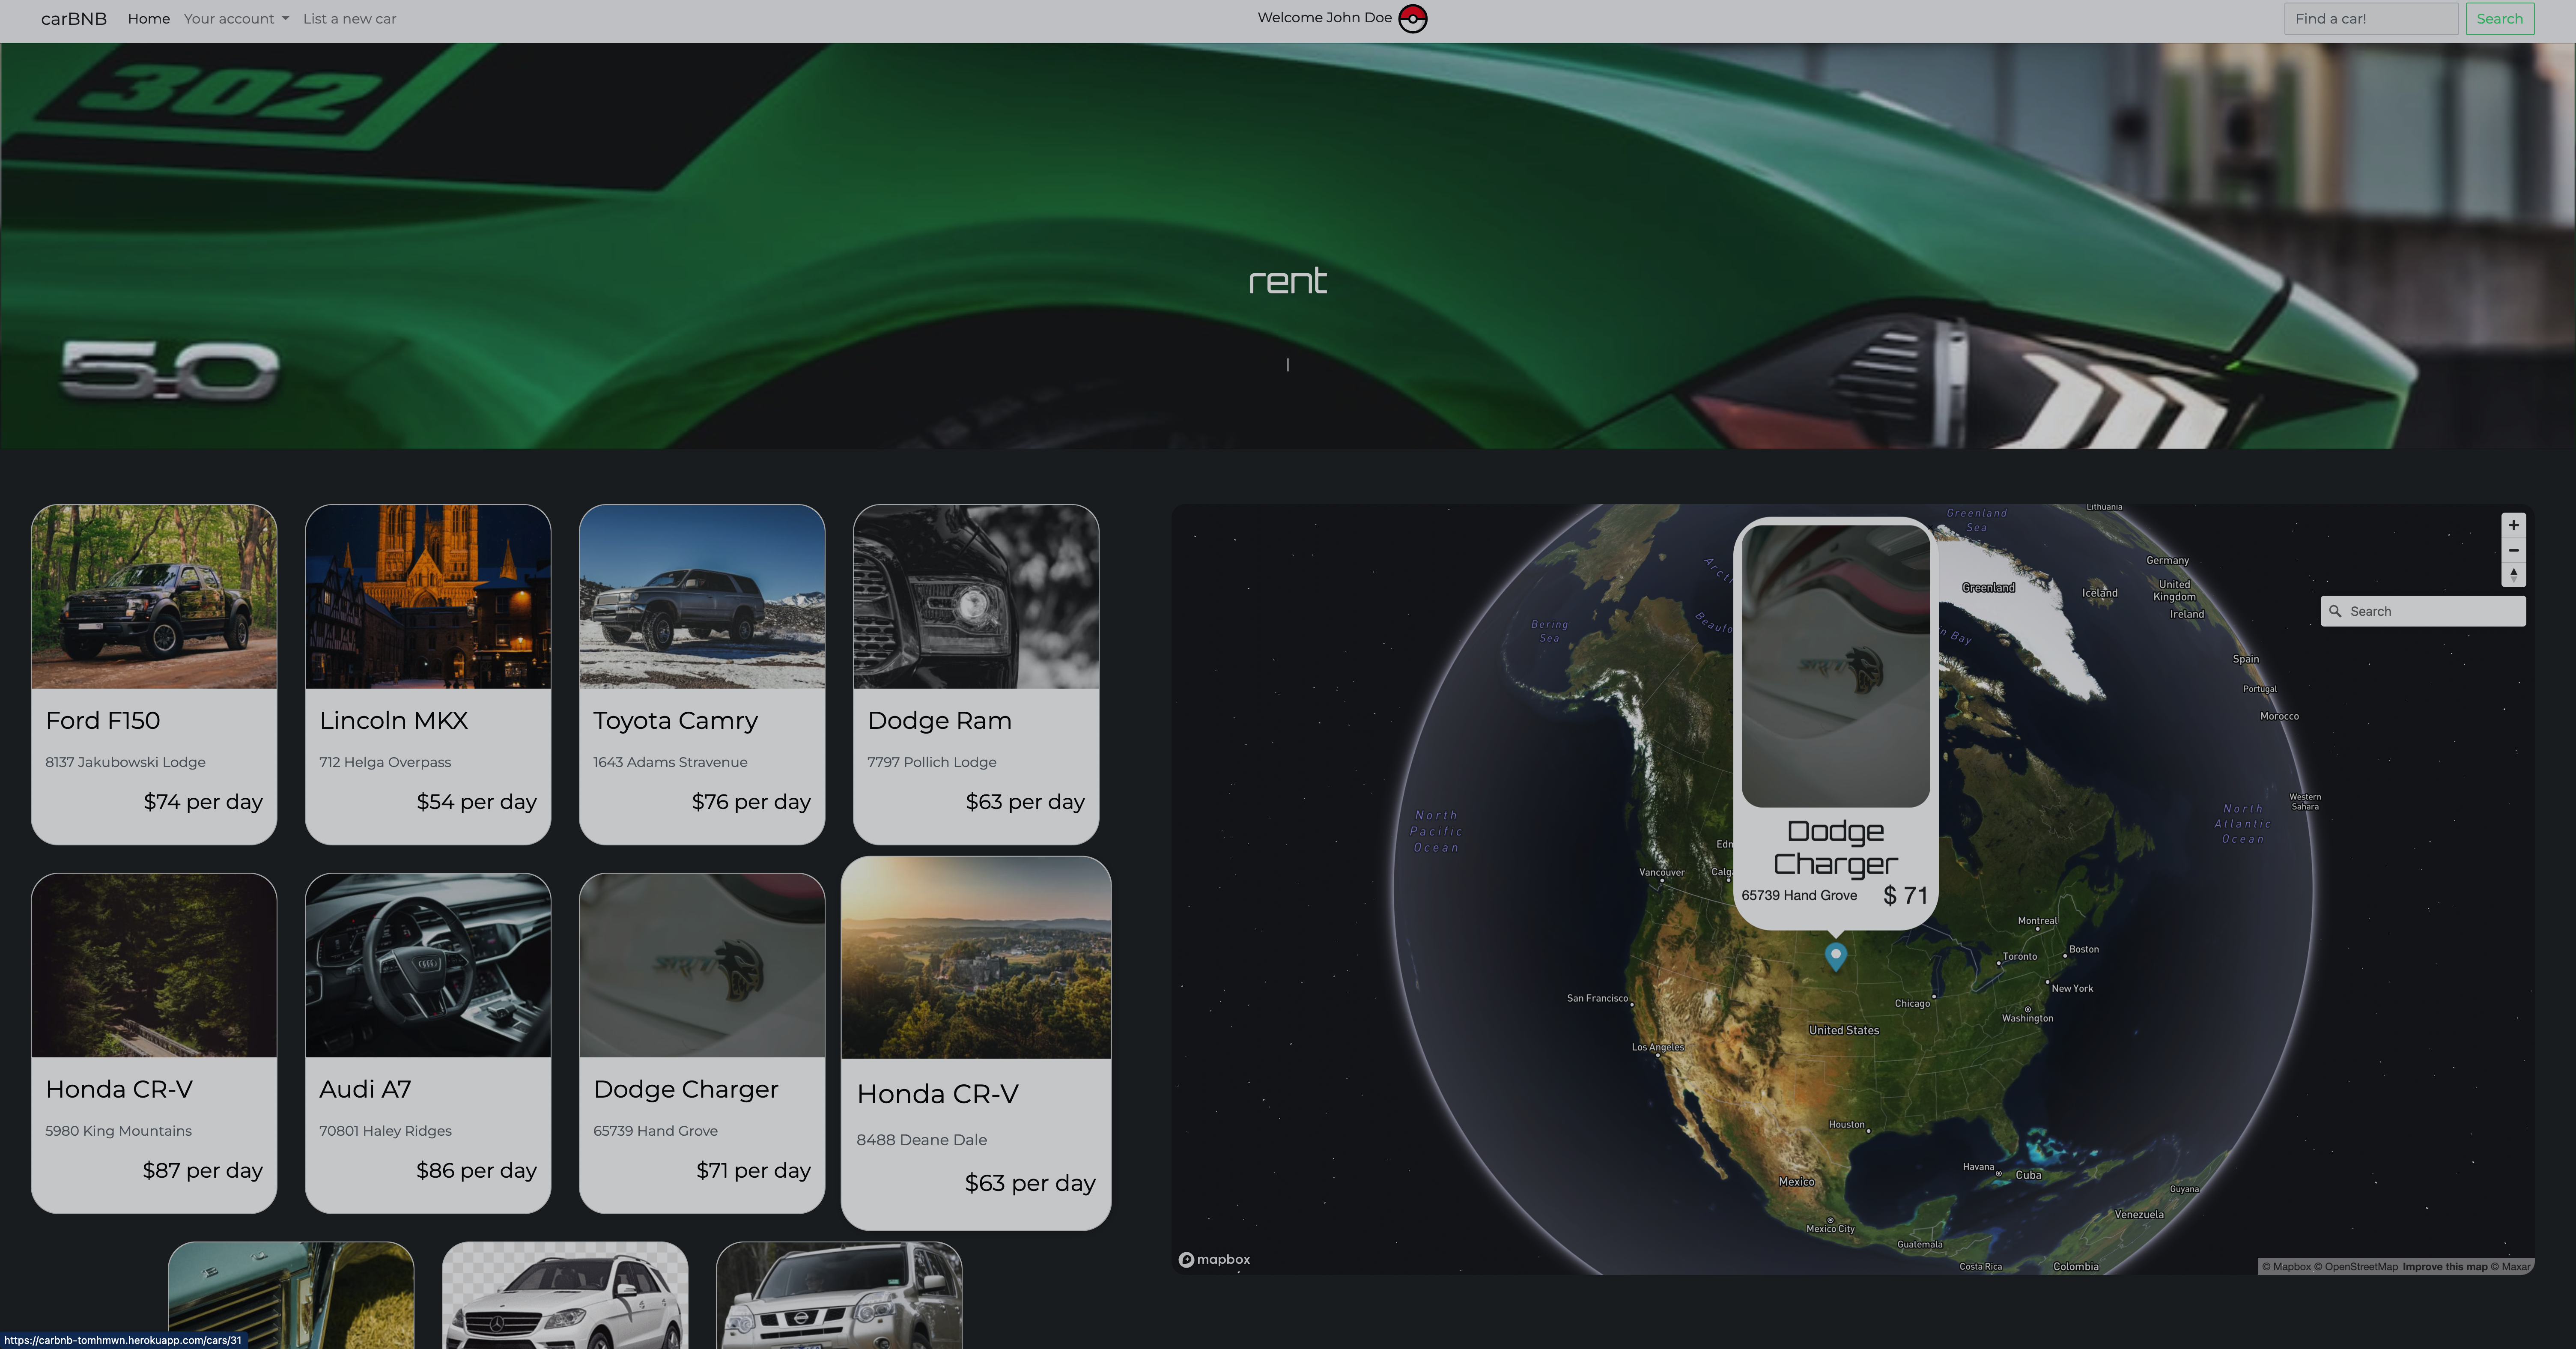Click the New York label on the map

click(x=2072, y=988)
